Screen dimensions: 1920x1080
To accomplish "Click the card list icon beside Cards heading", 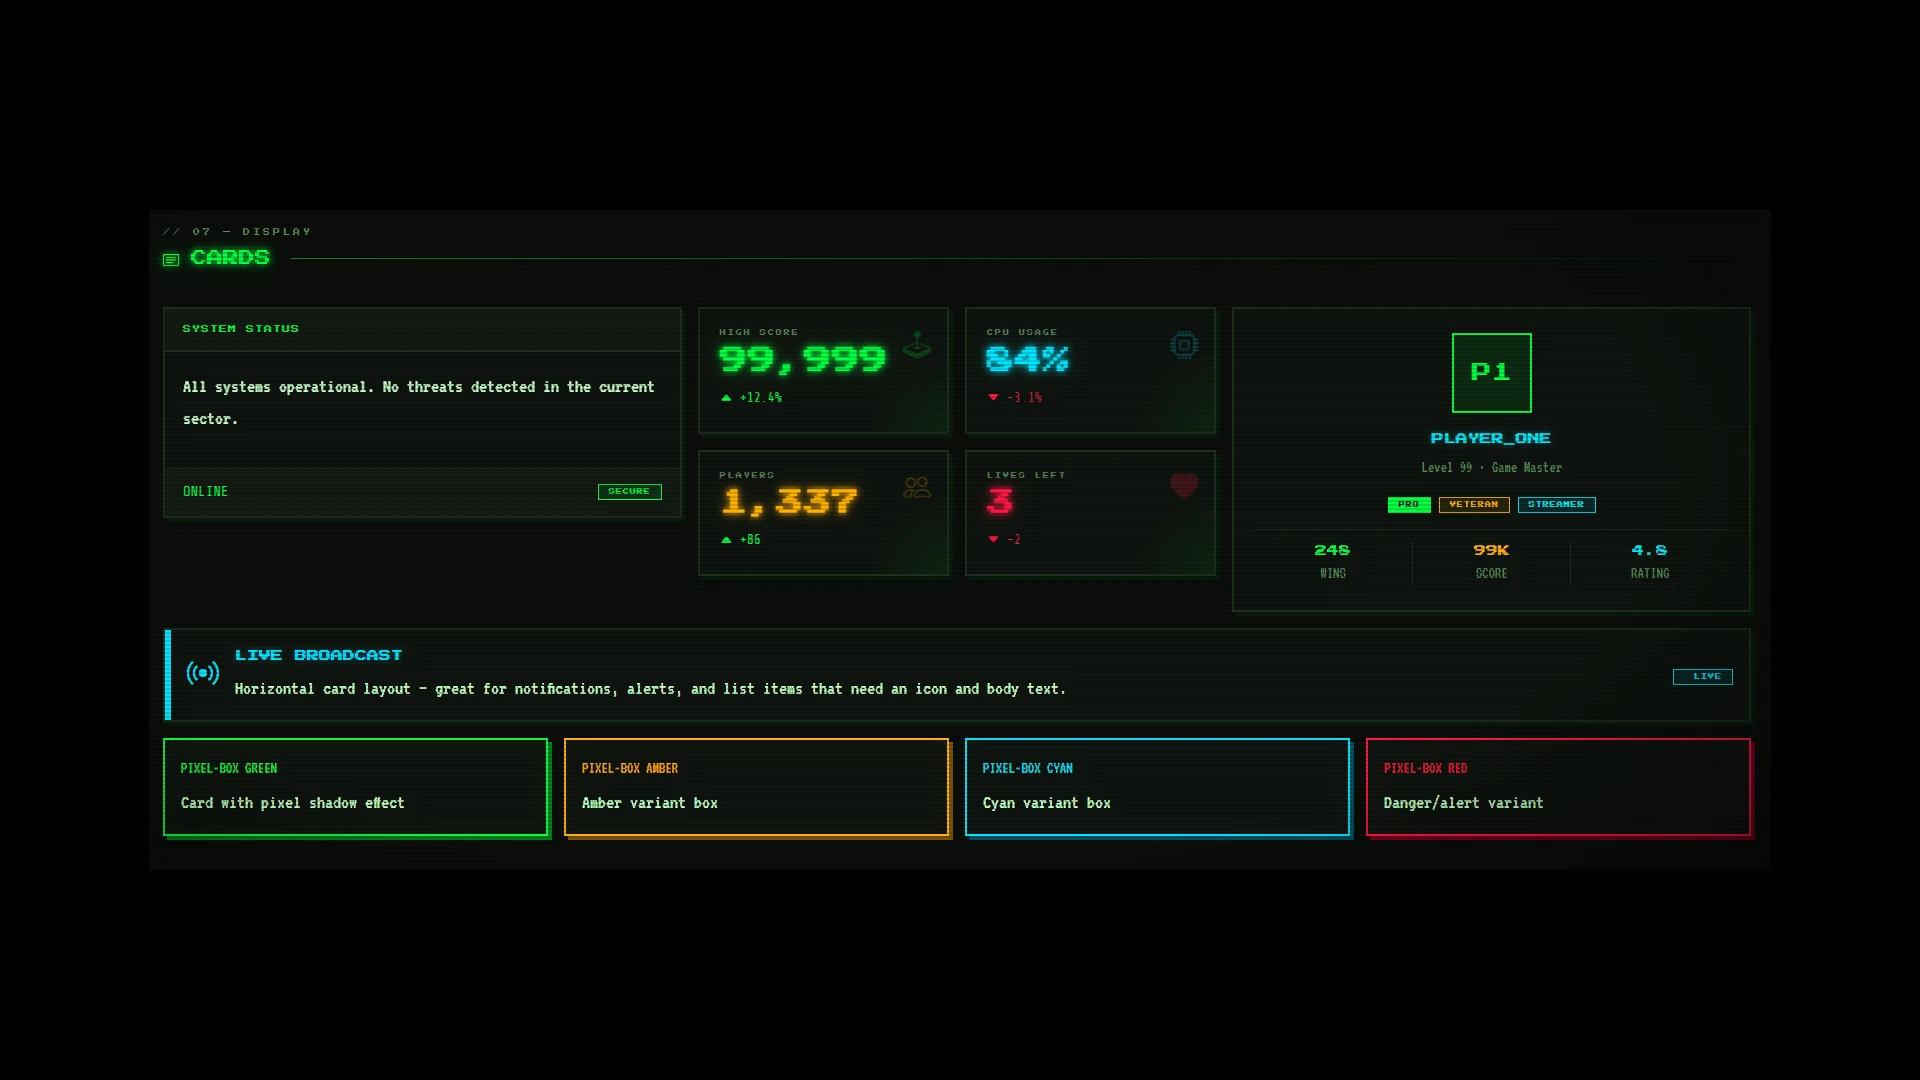I will [171, 260].
